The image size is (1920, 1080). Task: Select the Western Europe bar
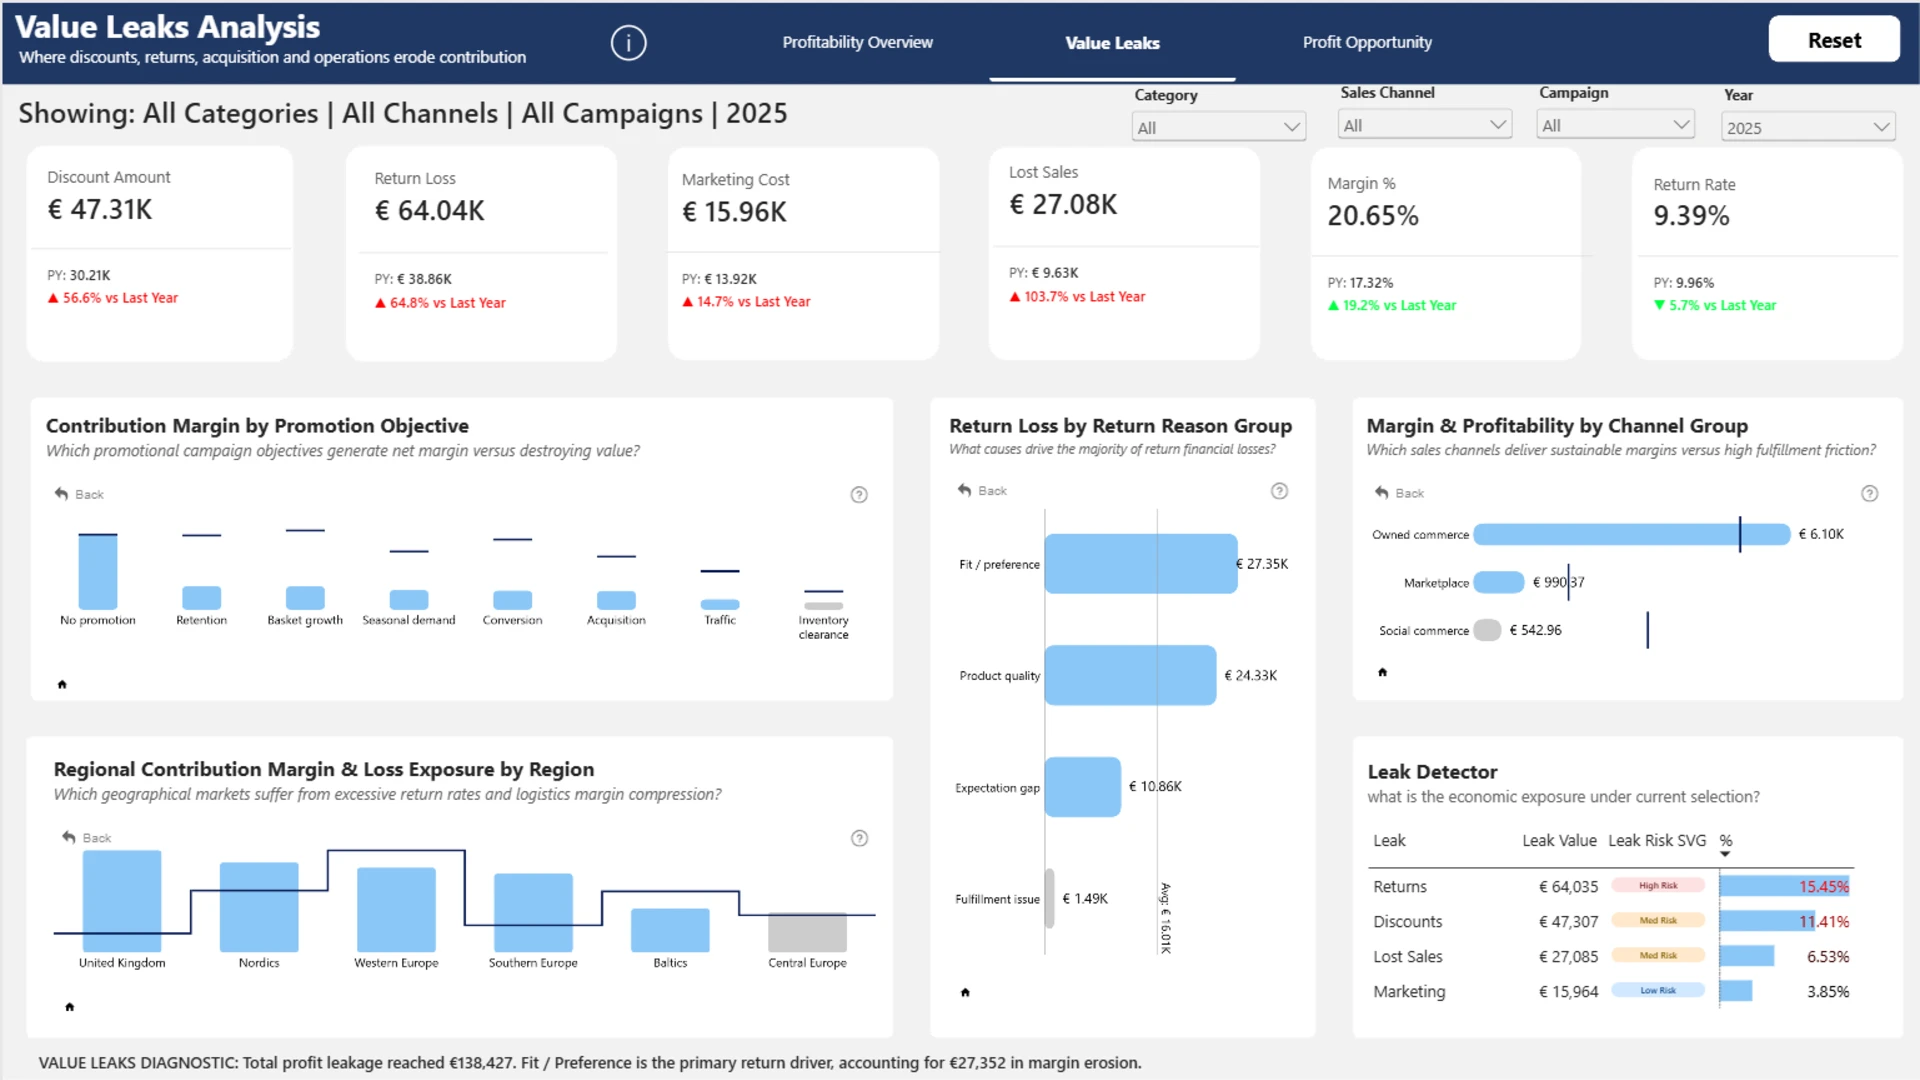(x=396, y=910)
